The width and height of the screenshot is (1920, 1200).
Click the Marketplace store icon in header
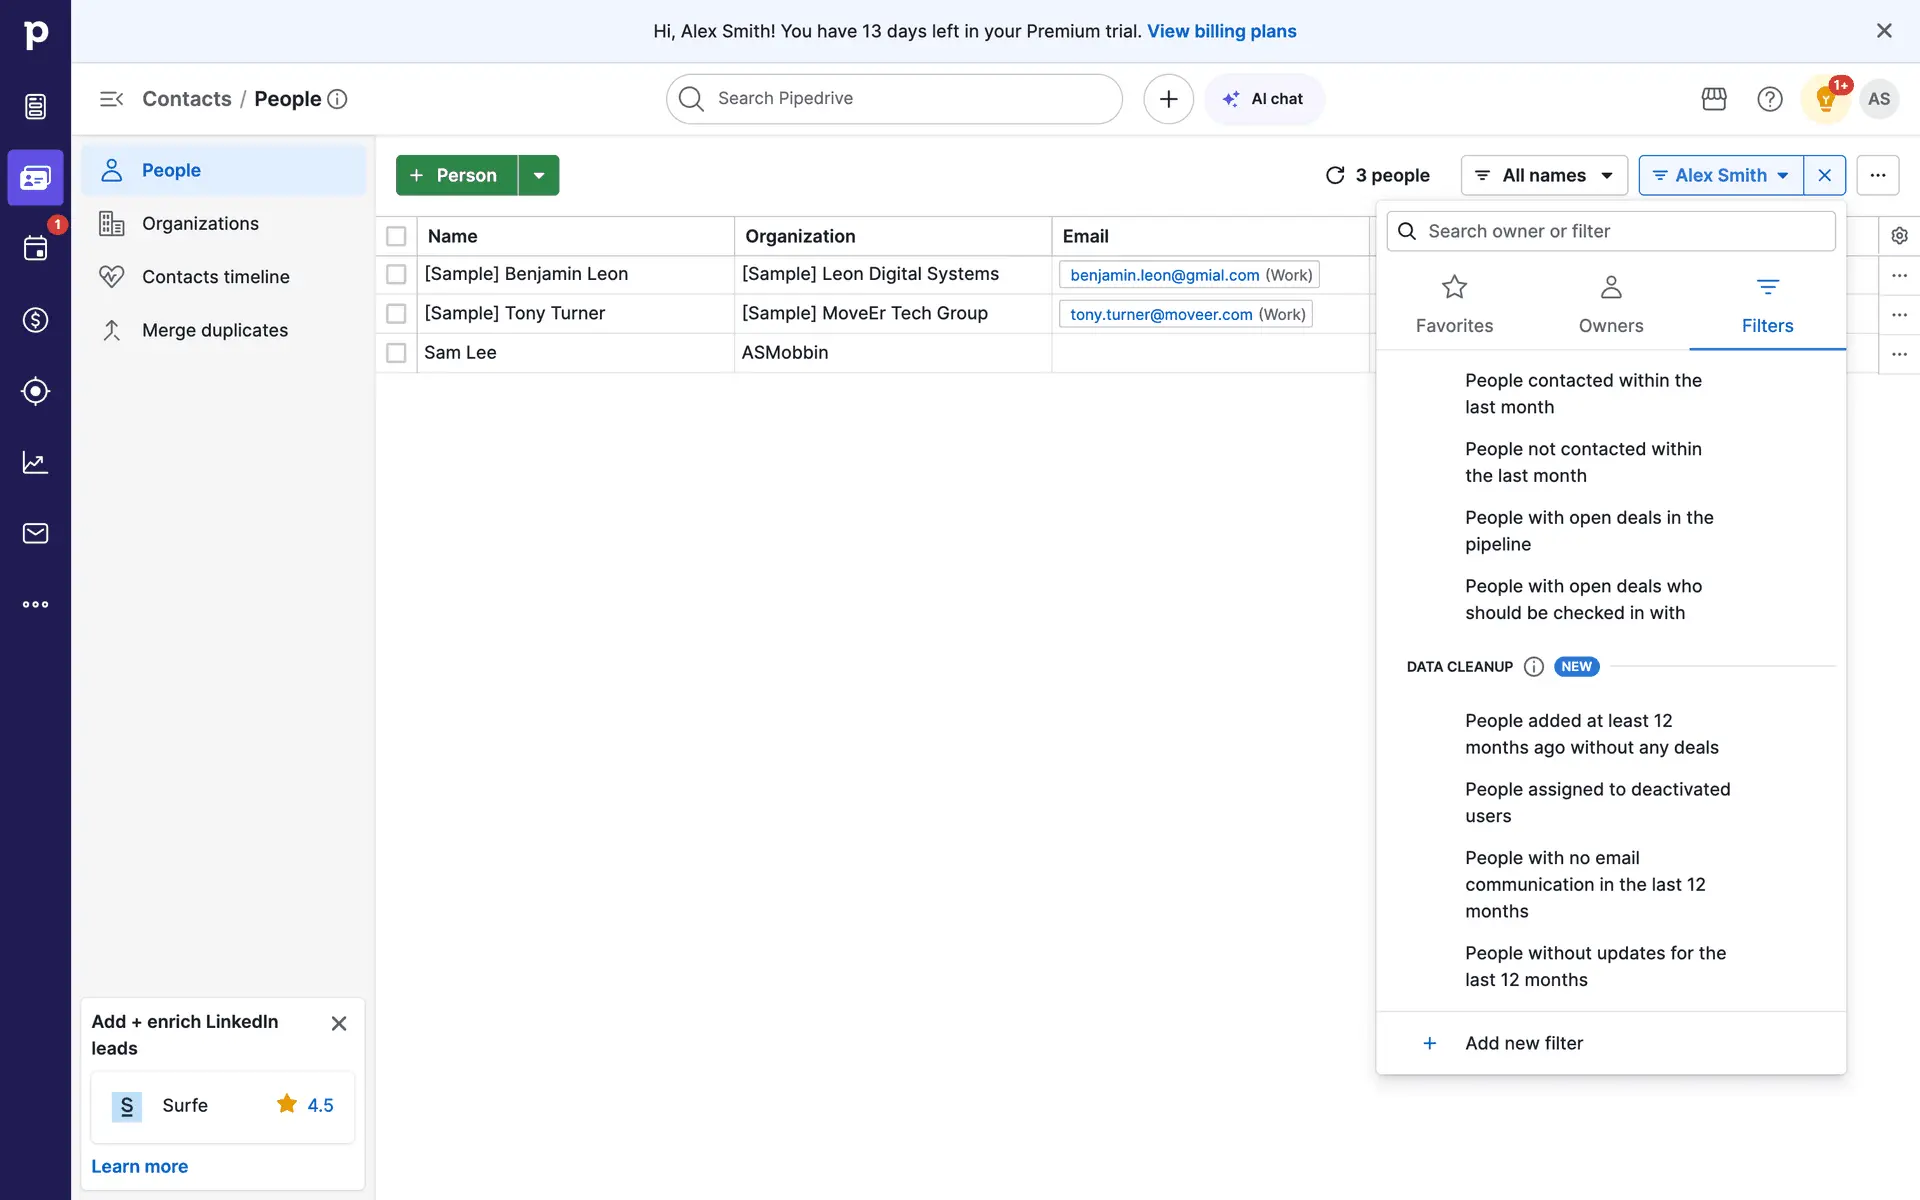[x=1714, y=99]
